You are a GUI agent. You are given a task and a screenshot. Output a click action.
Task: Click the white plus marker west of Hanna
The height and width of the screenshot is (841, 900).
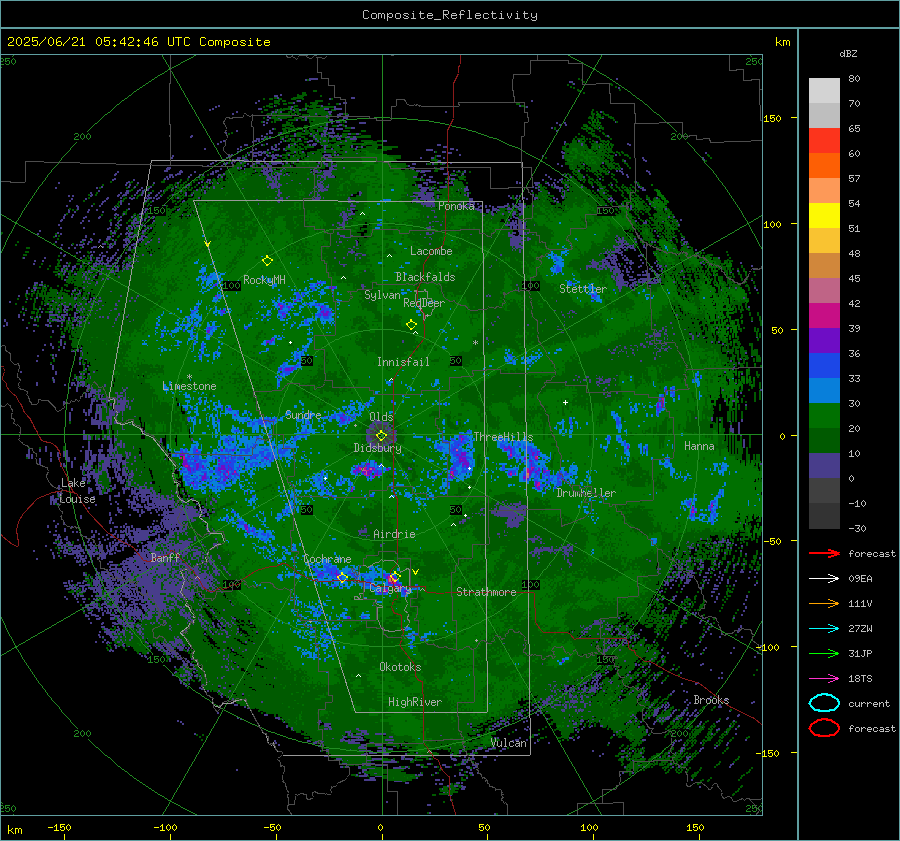(x=565, y=402)
